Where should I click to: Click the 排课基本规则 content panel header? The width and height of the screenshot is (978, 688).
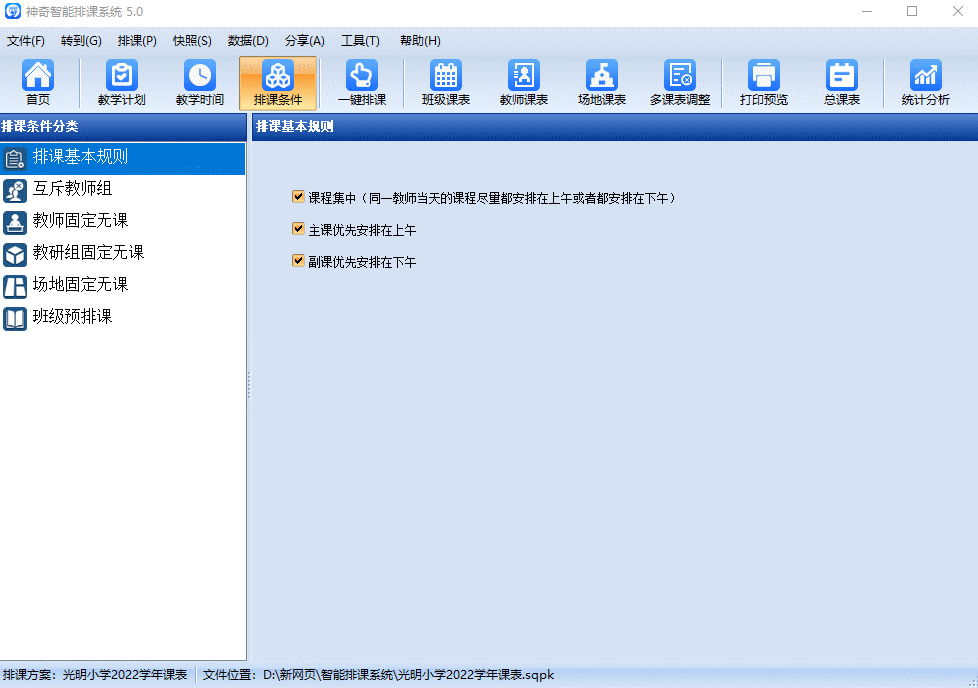coord(614,127)
